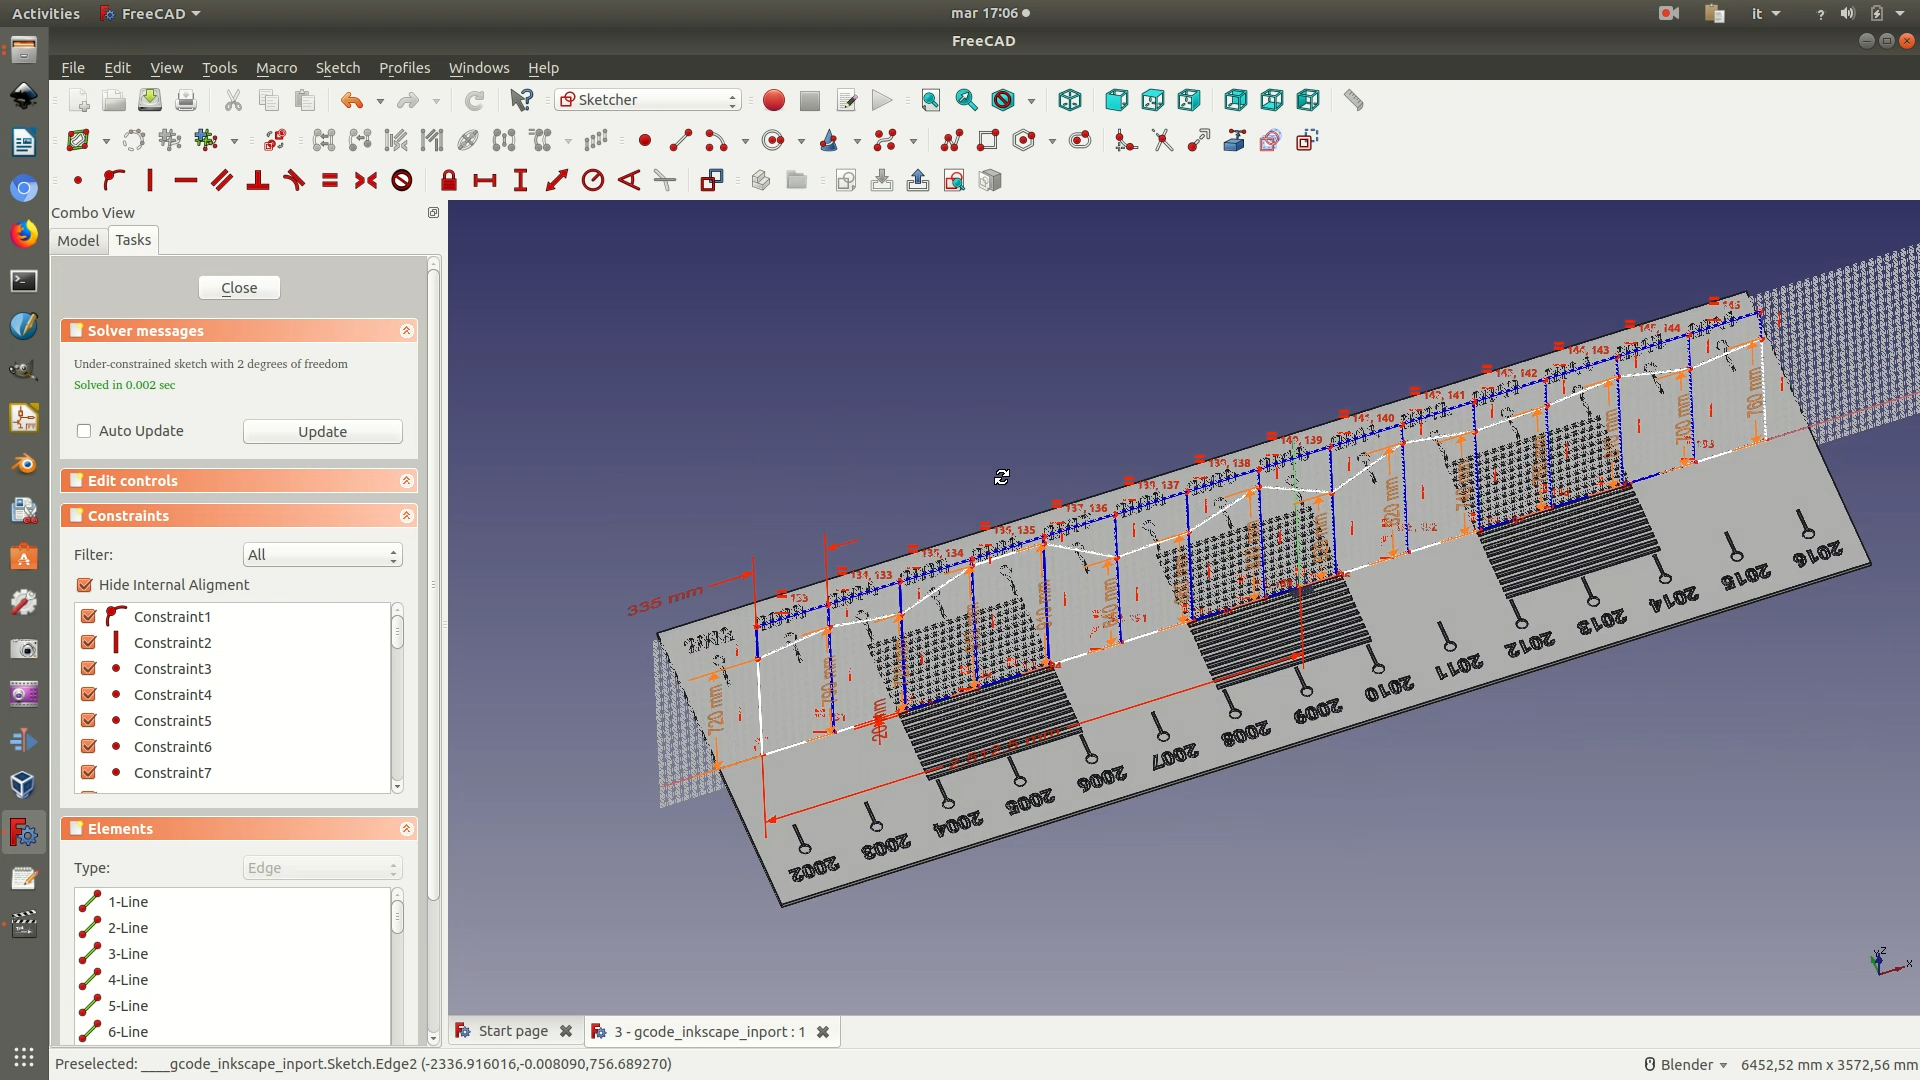Click the Combo View float toggle icon
Screen dimensions: 1920x1080
(x=433, y=213)
